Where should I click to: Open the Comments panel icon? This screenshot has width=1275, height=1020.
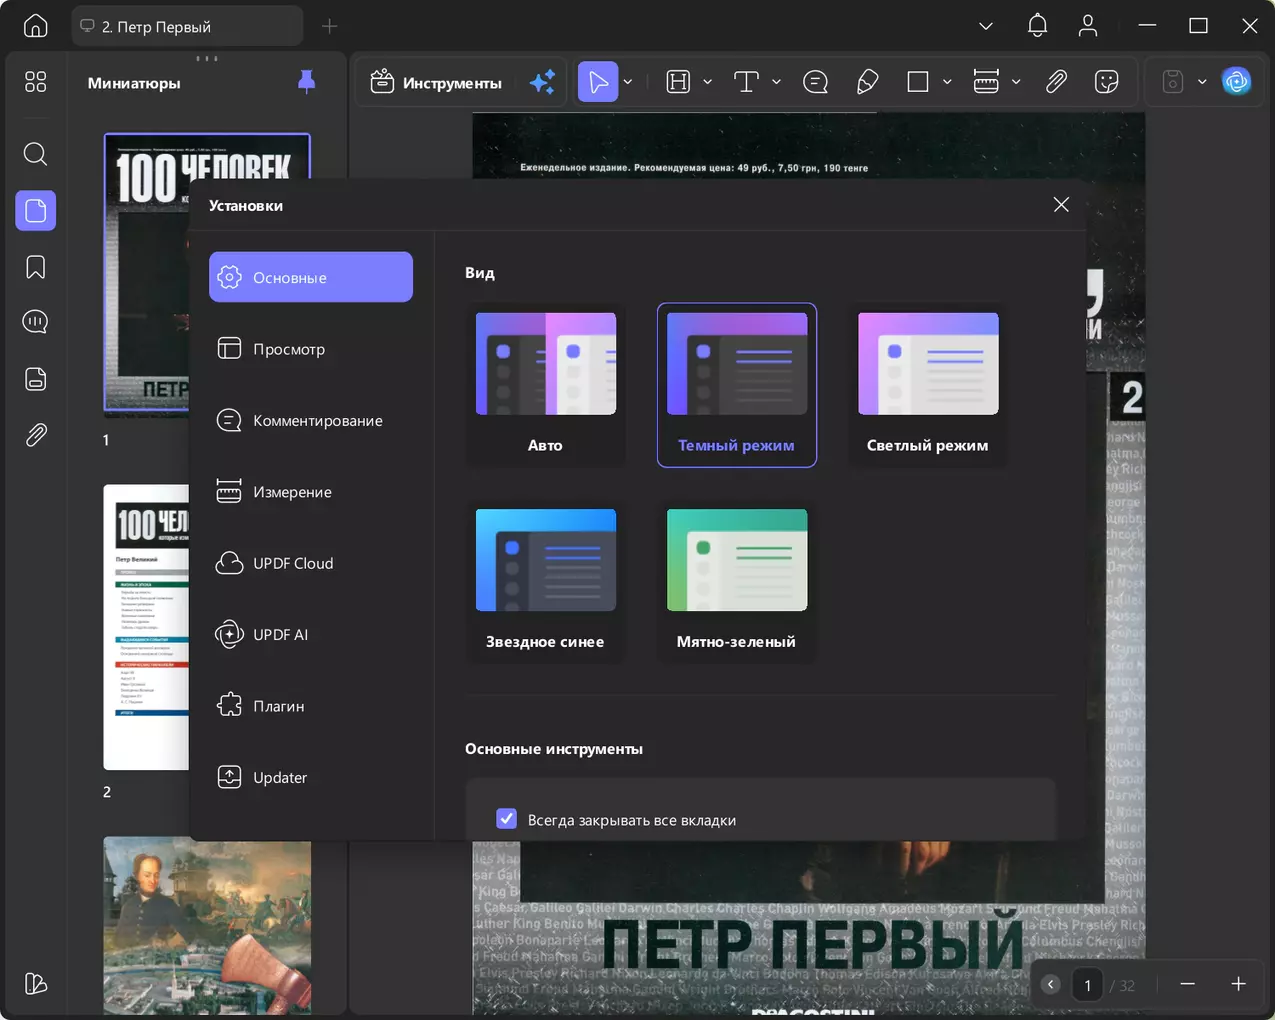pyautogui.click(x=36, y=322)
